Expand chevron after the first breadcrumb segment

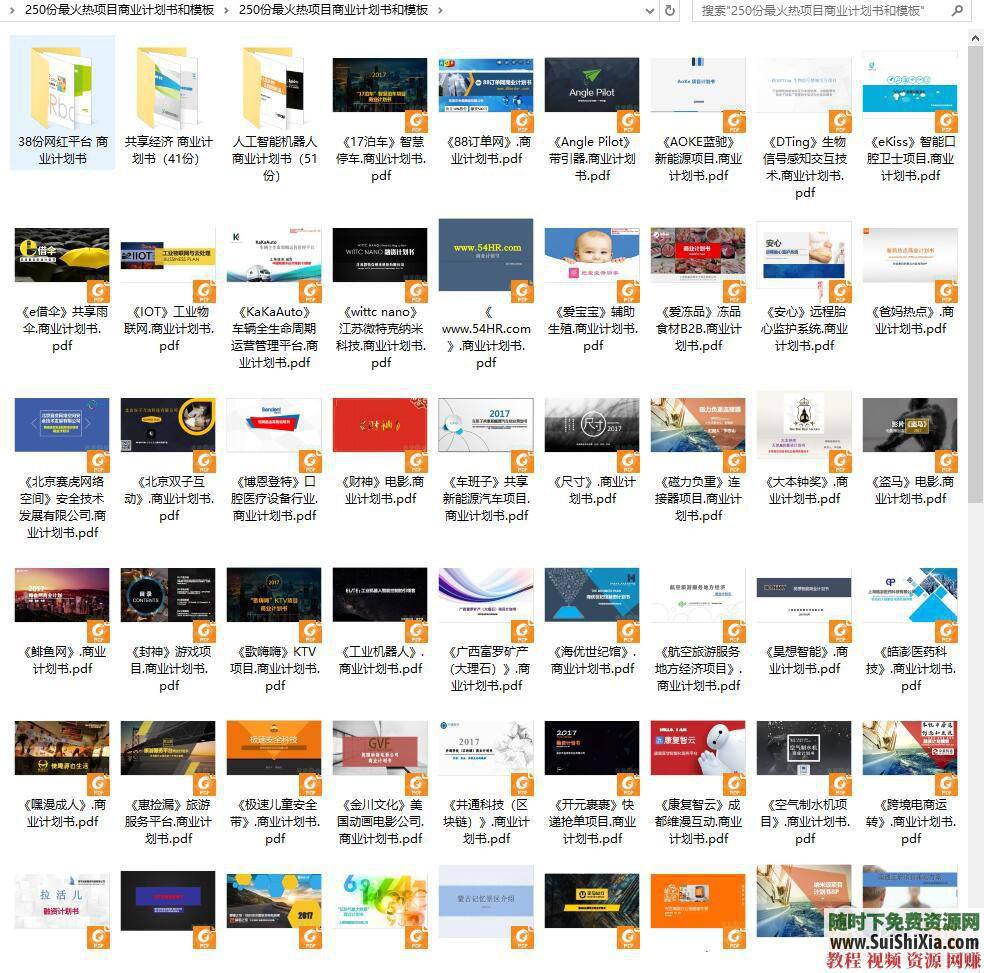click(226, 11)
